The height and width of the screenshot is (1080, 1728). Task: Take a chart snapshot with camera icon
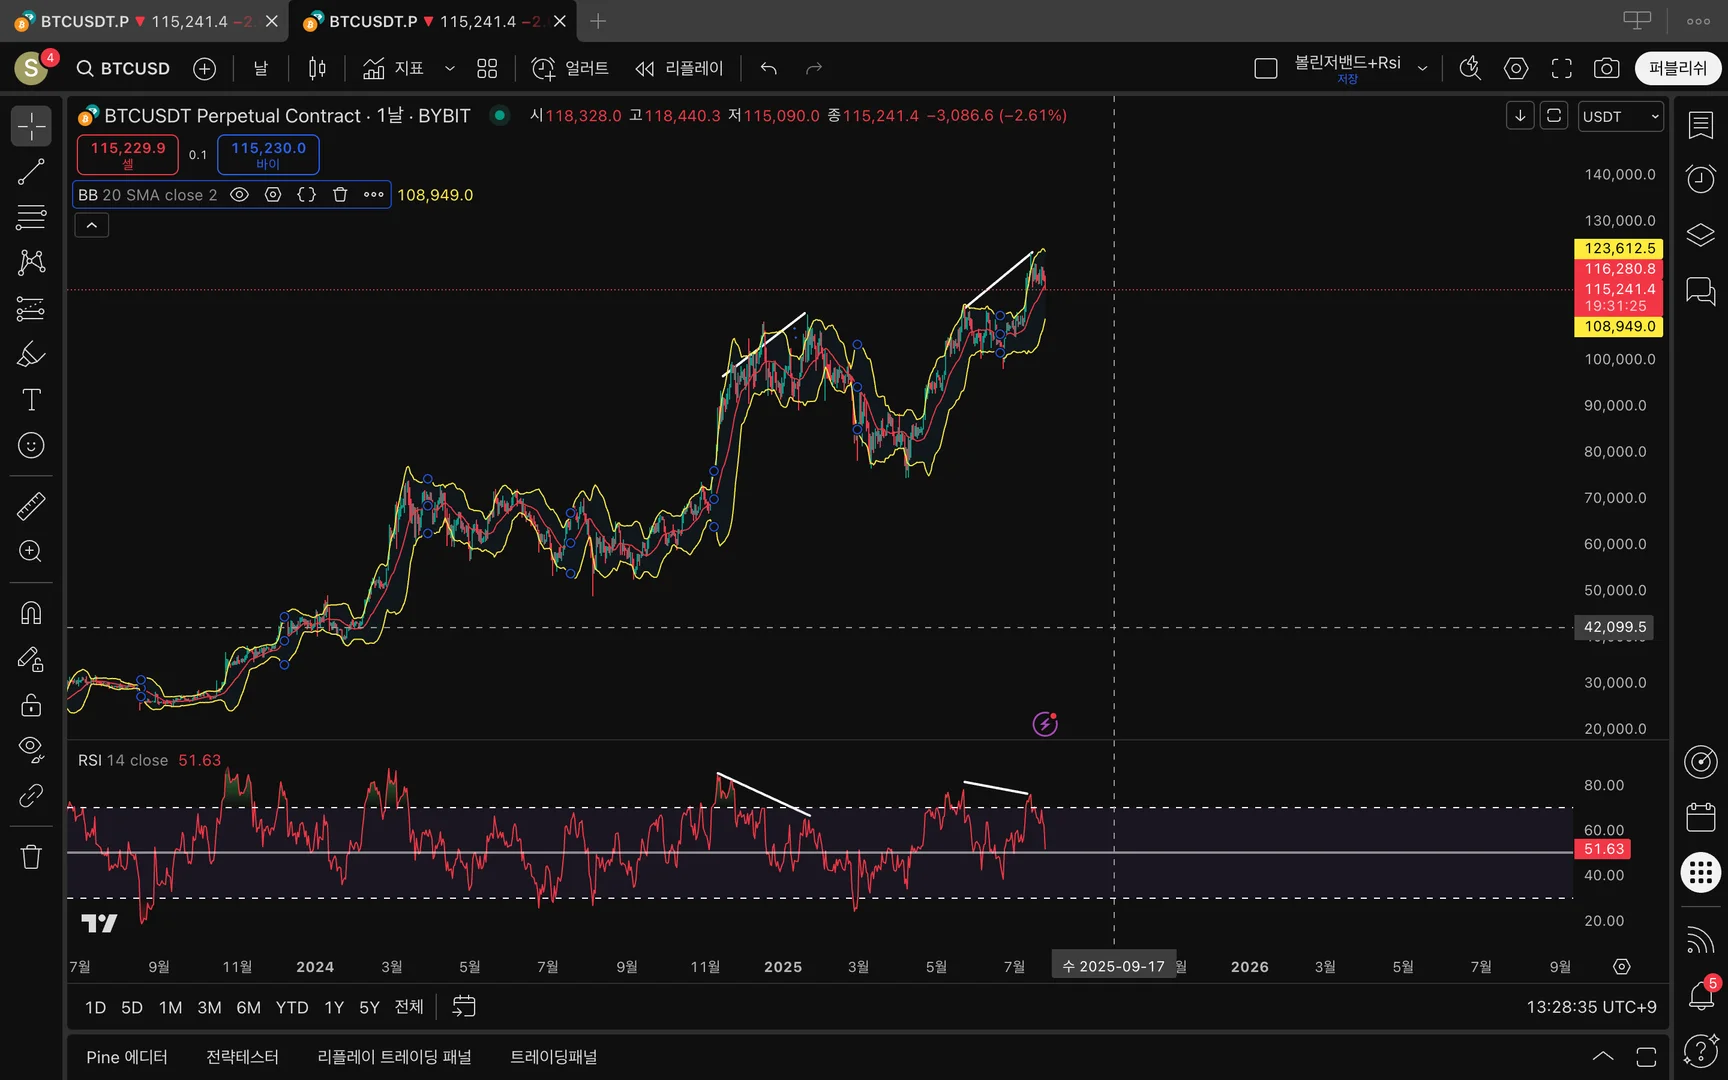pos(1606,68)
